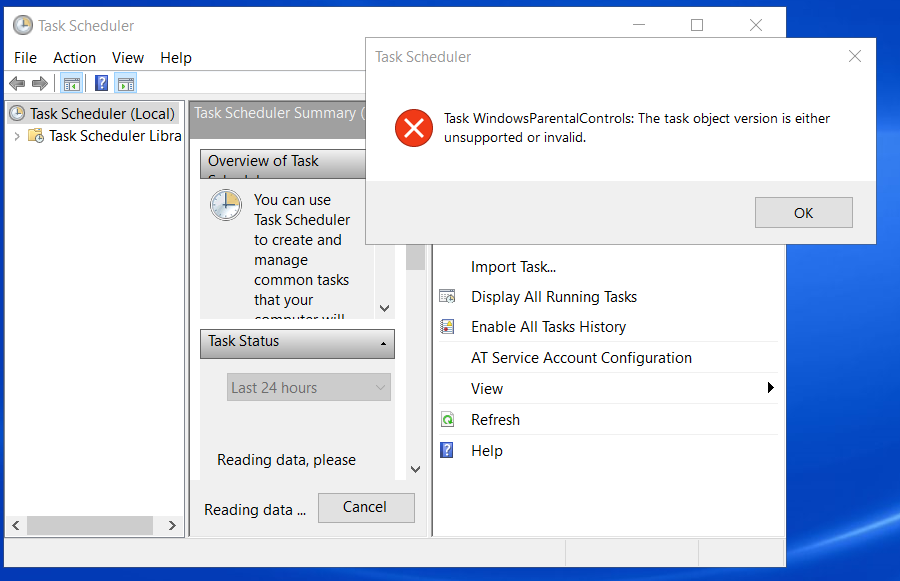900x581 pixels.
Task: Click Help in the Actions pane
Action: click(487, 451)
